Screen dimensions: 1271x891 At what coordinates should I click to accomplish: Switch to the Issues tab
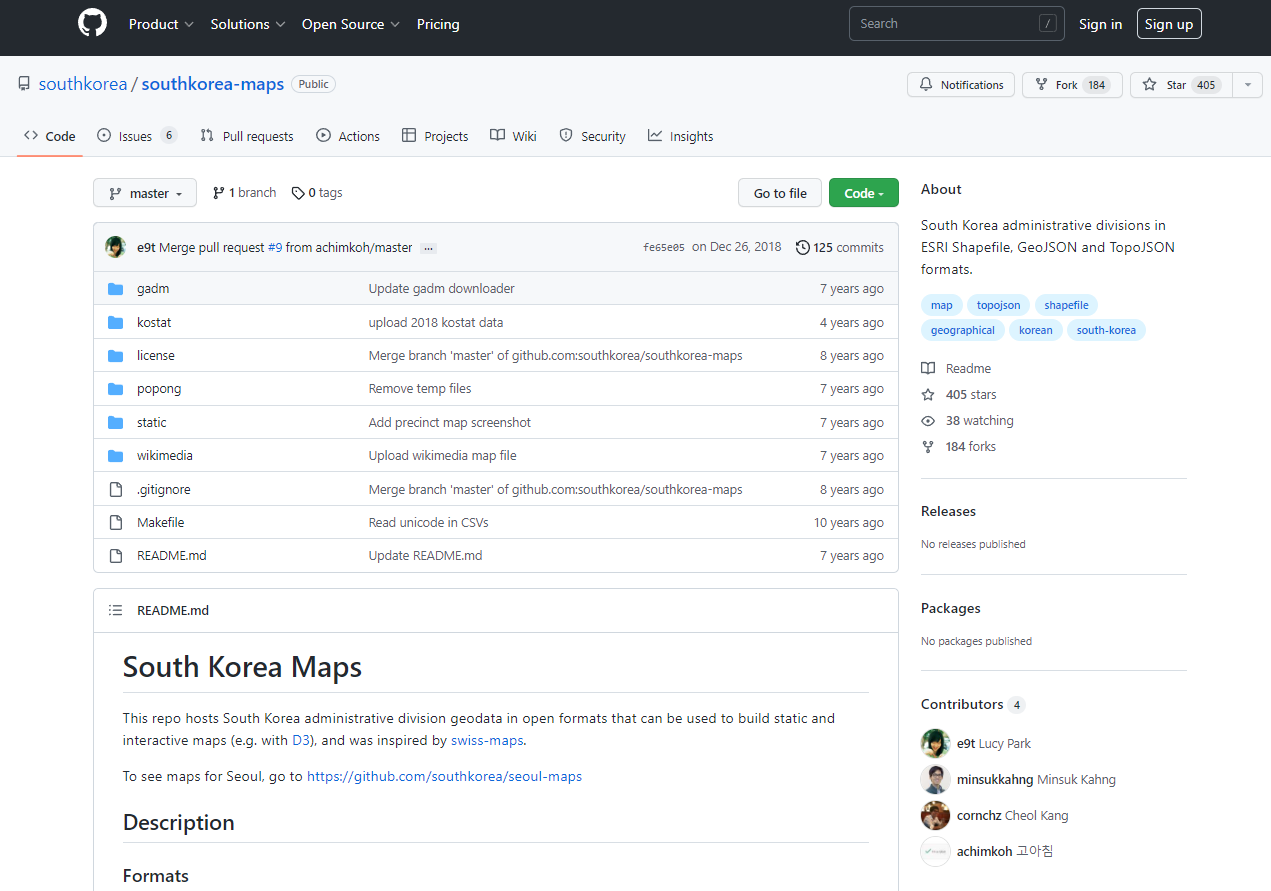click(137, 136)
